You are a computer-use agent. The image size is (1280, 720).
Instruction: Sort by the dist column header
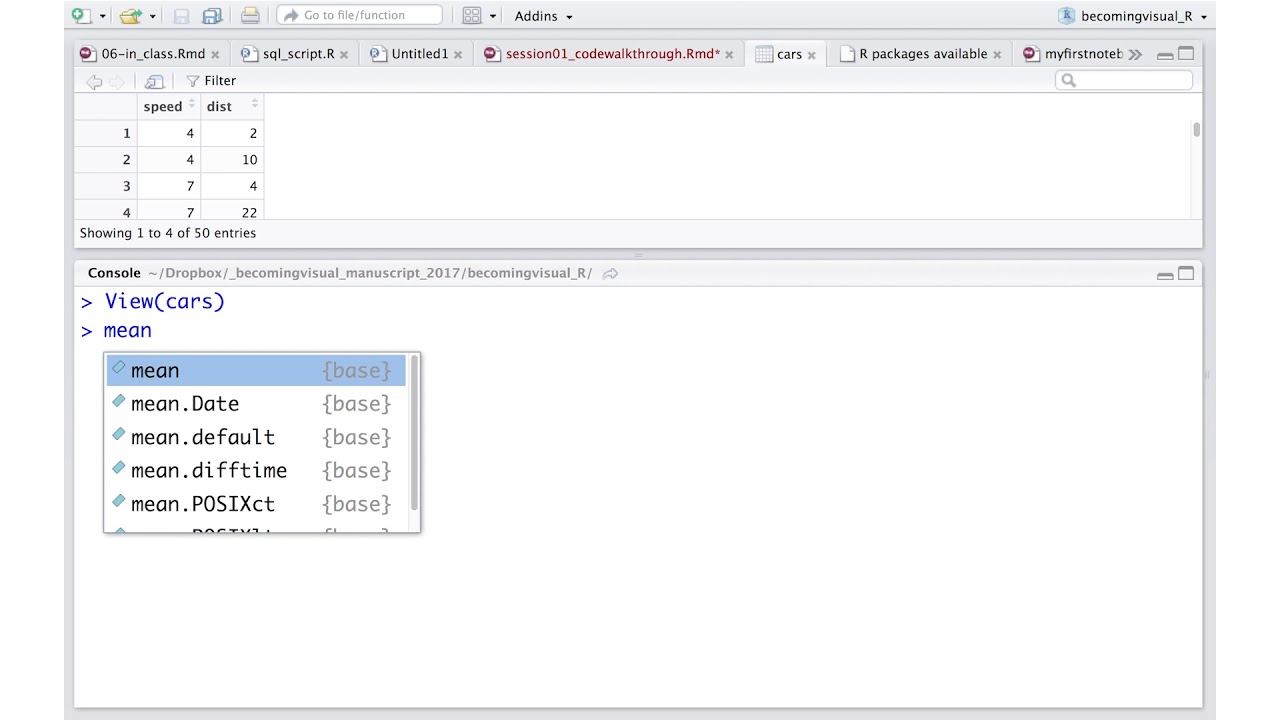pos(232,106)
